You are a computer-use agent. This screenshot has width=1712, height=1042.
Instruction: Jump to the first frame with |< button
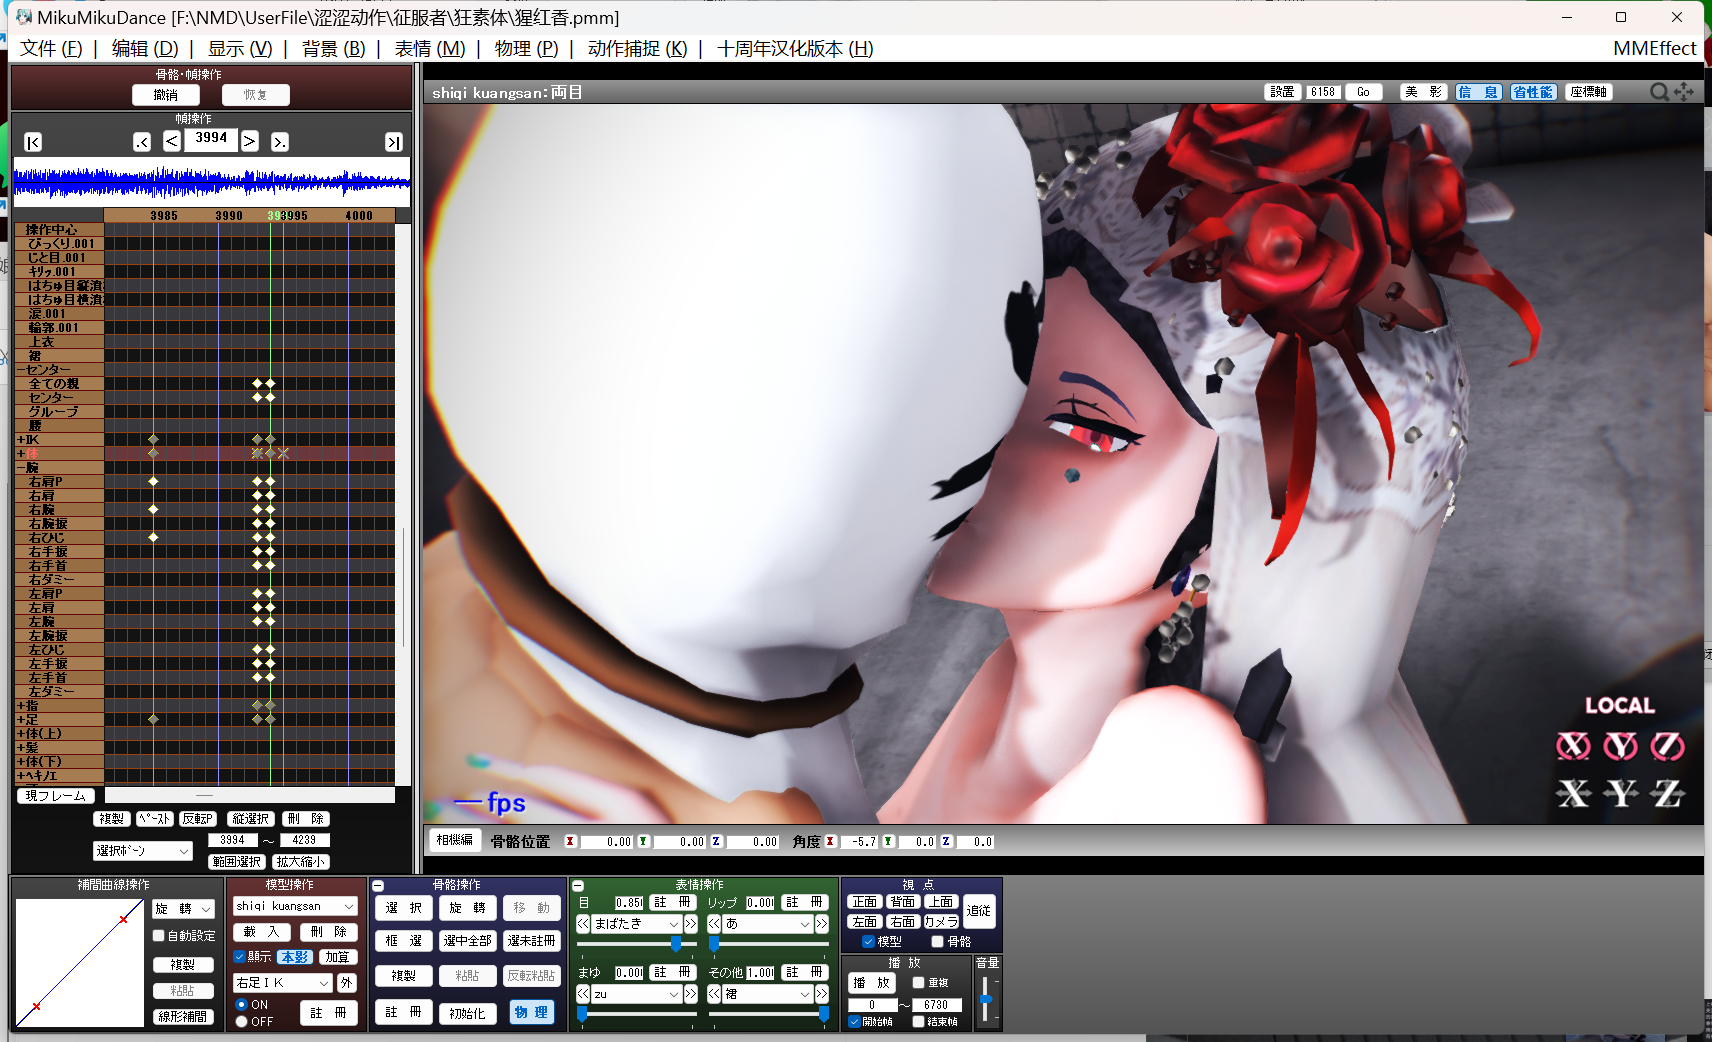point(33,142)
